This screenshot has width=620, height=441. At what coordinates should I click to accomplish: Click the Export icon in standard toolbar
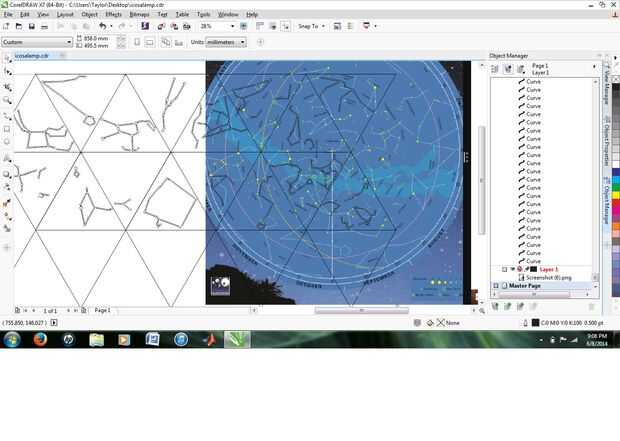tap(174, 26)
